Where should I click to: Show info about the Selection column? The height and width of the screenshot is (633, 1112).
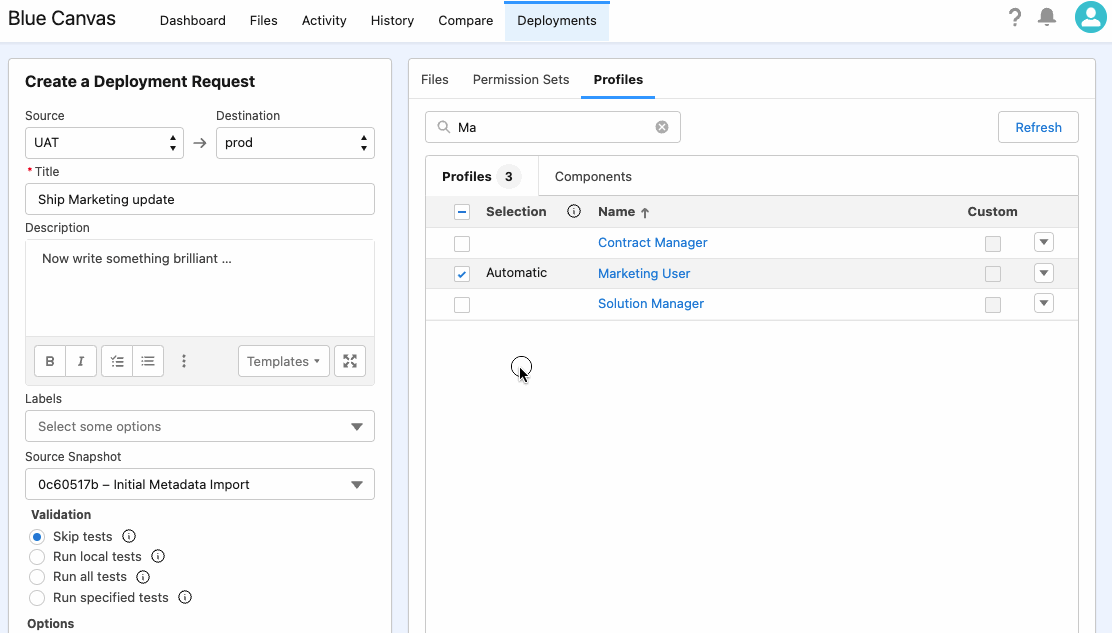click(574, 211)
